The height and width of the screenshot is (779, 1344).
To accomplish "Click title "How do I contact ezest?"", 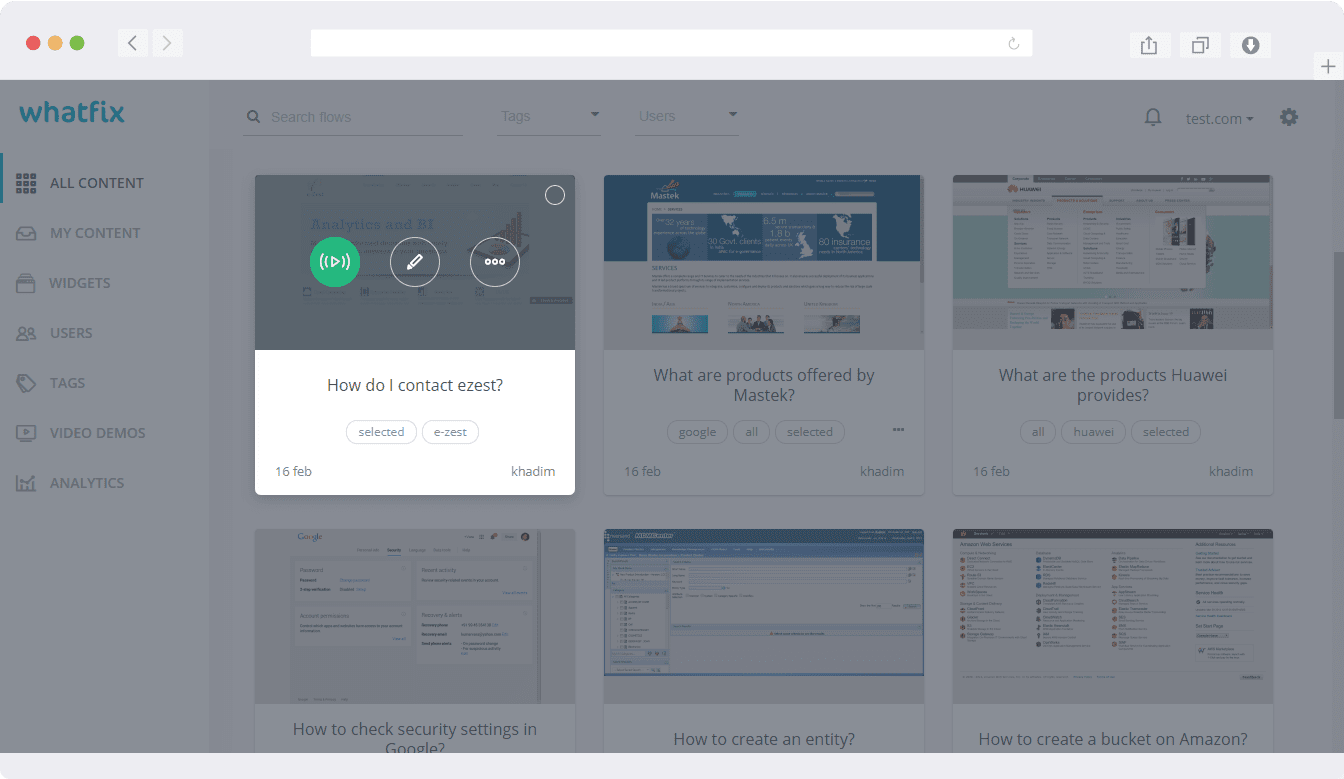I will coord(415,385).
